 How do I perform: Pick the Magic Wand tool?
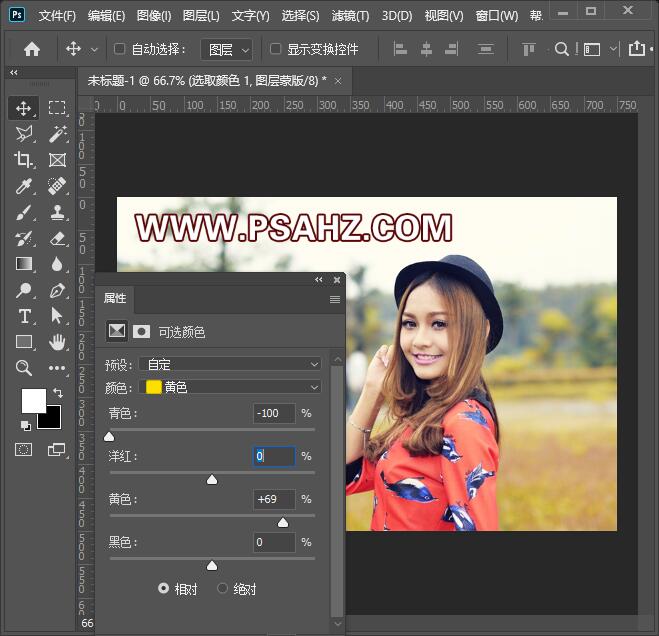(57, 134)
